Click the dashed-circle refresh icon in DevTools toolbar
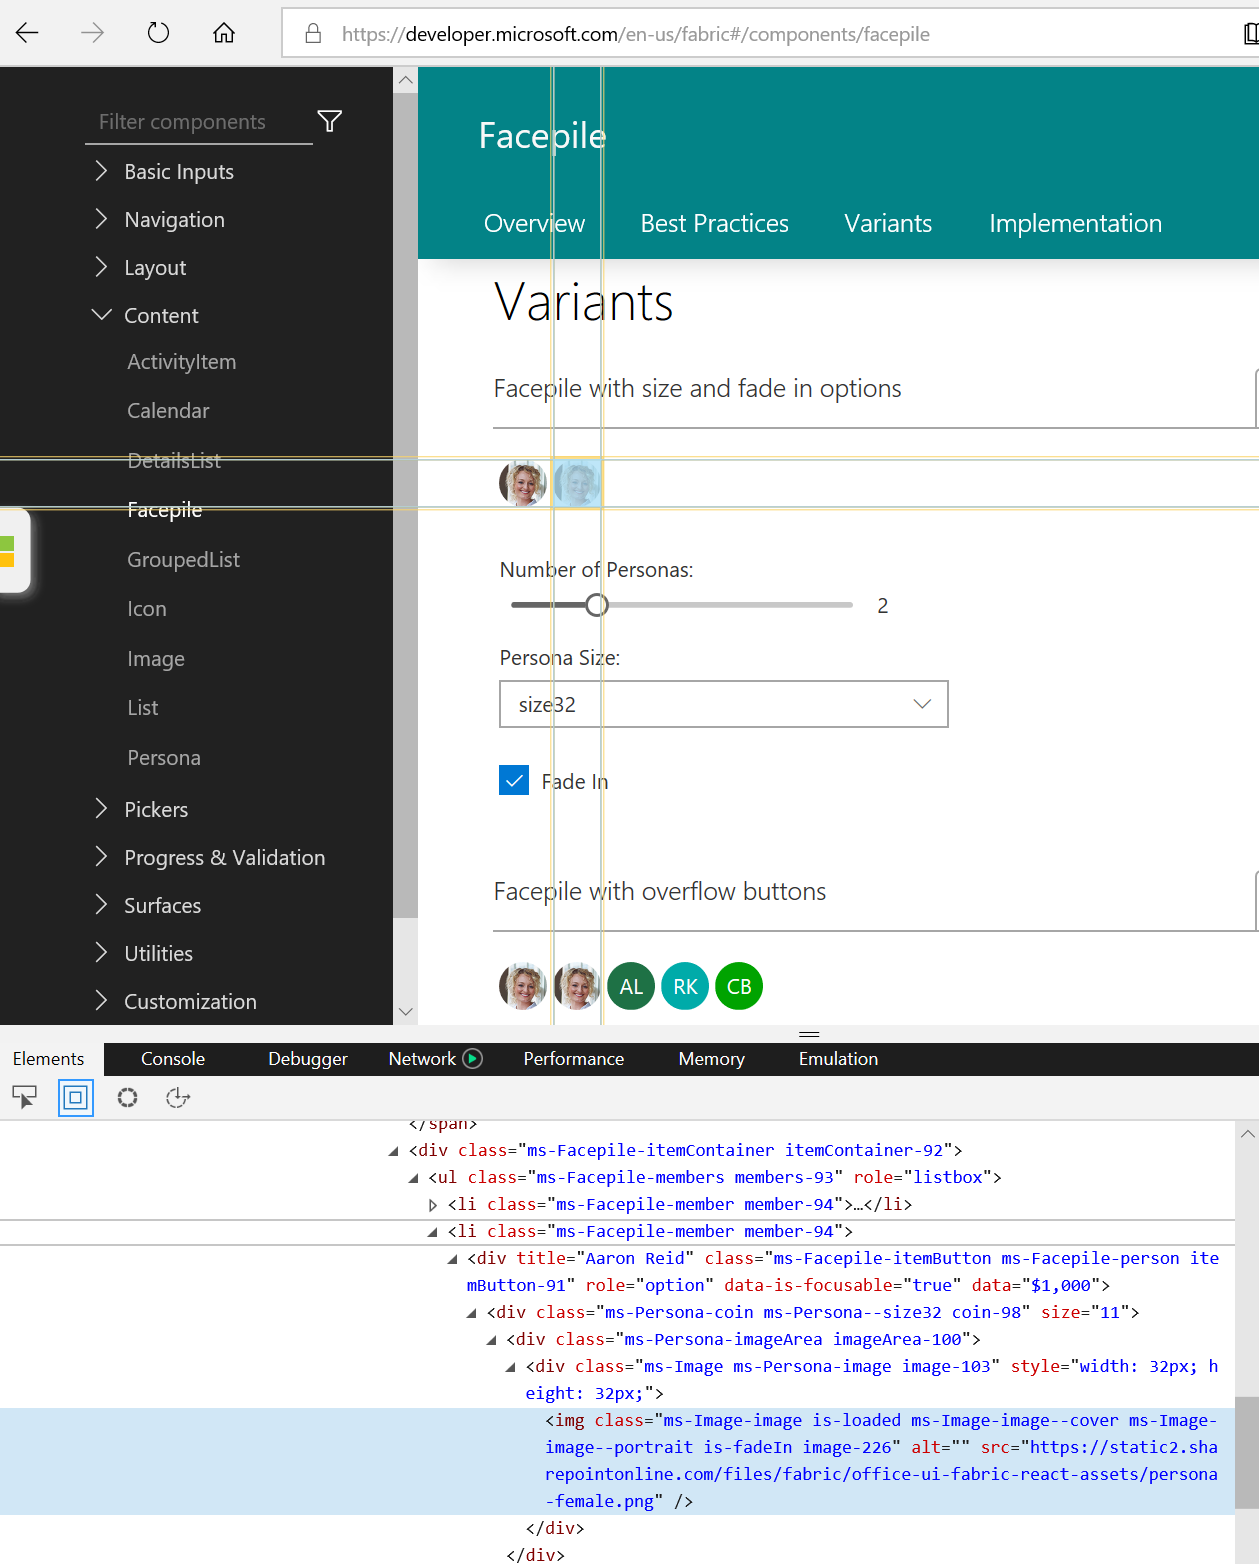Screen dimensions: 1259x1564 tap(127, 1097)
